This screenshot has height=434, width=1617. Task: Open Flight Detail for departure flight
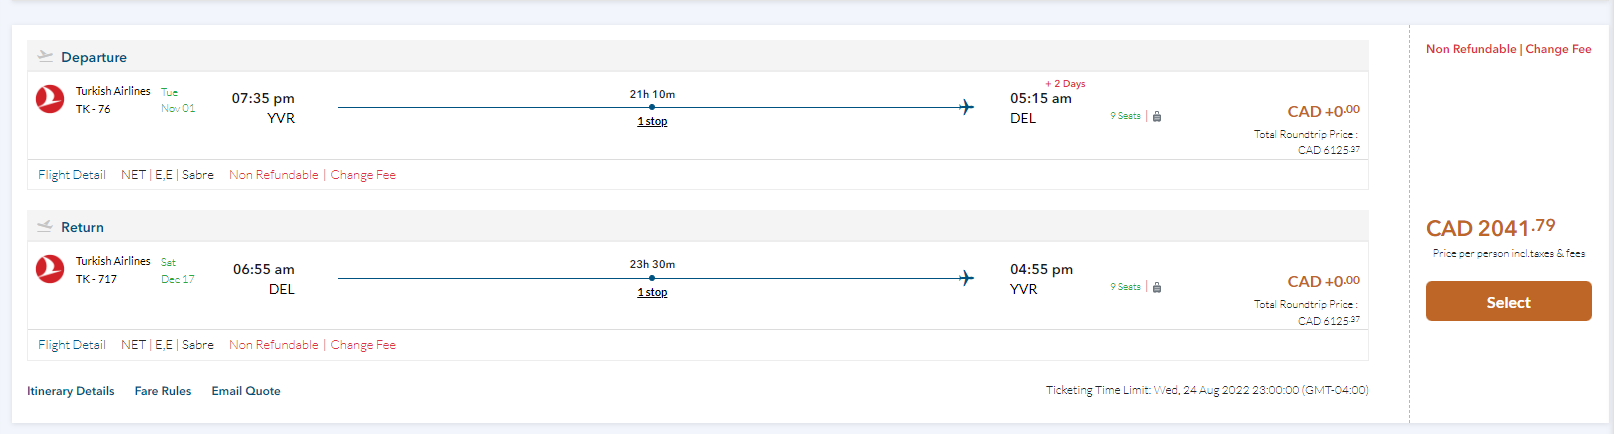(72, 175)
